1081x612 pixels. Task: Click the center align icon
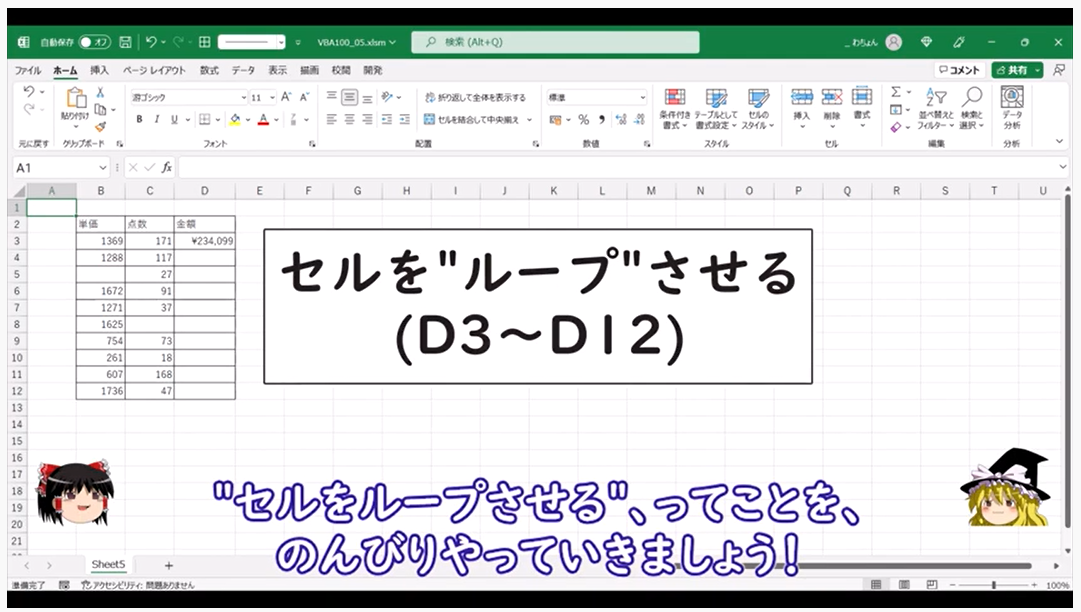point(350,119)
